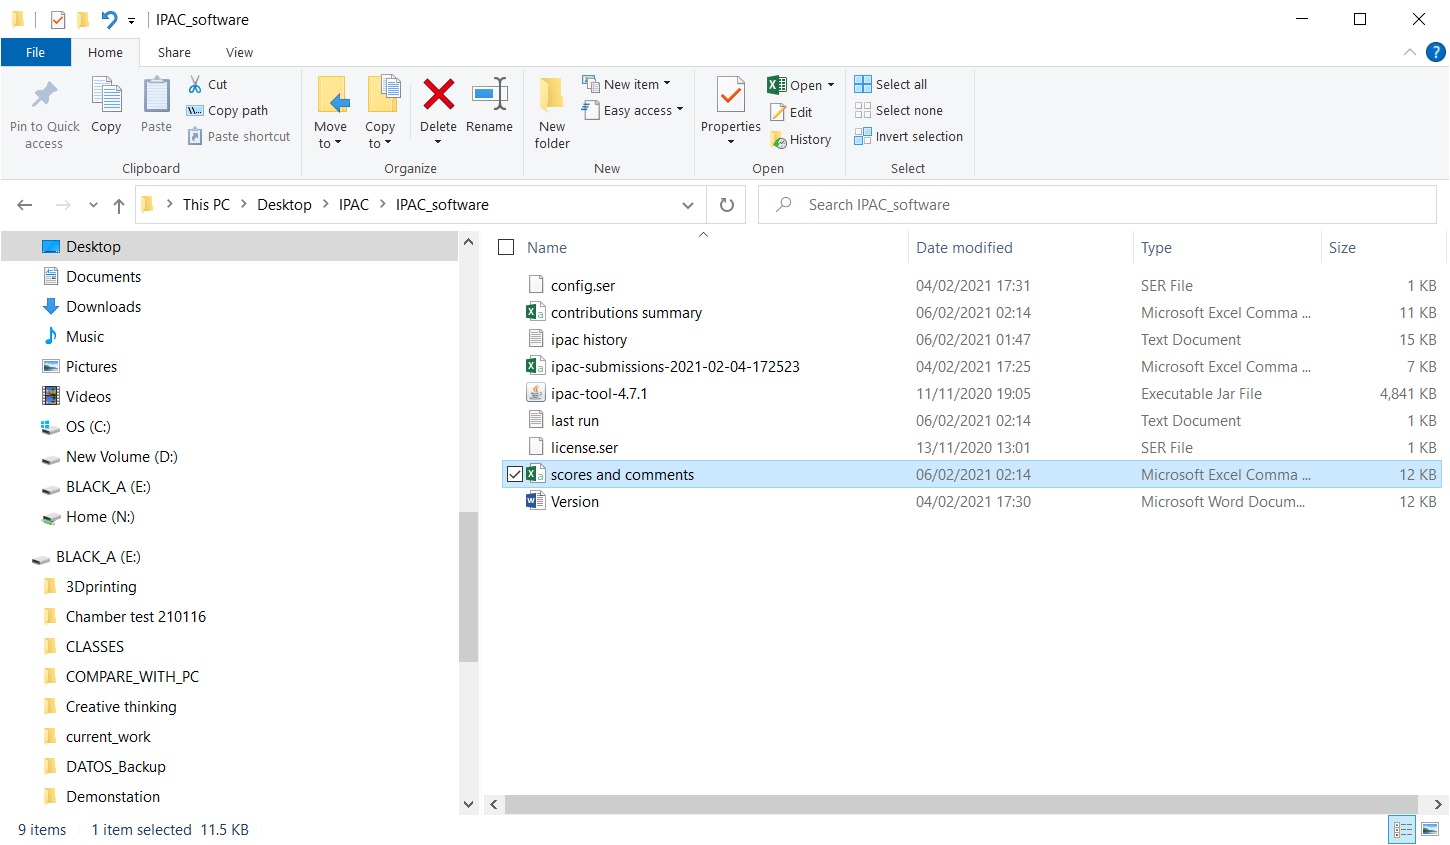The height and width of the screenshot is (845, 1450).
Task: Click the Edit pencil button
Action: (791, 113)
